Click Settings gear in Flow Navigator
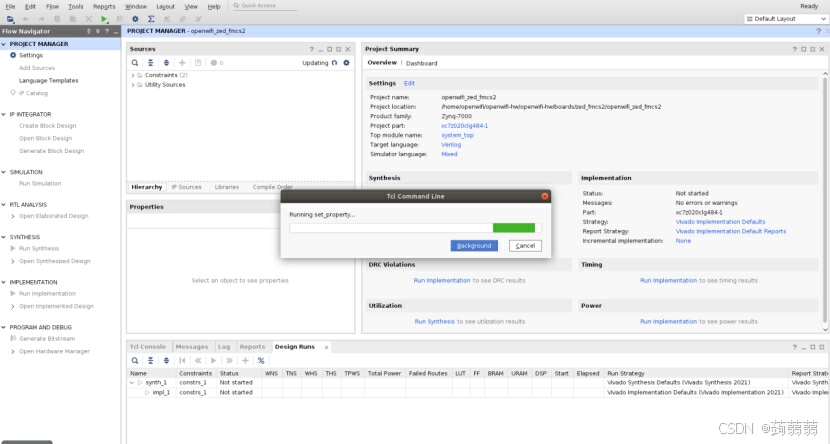The height and width of the screenshot is (444, 830). coord(13,55)
